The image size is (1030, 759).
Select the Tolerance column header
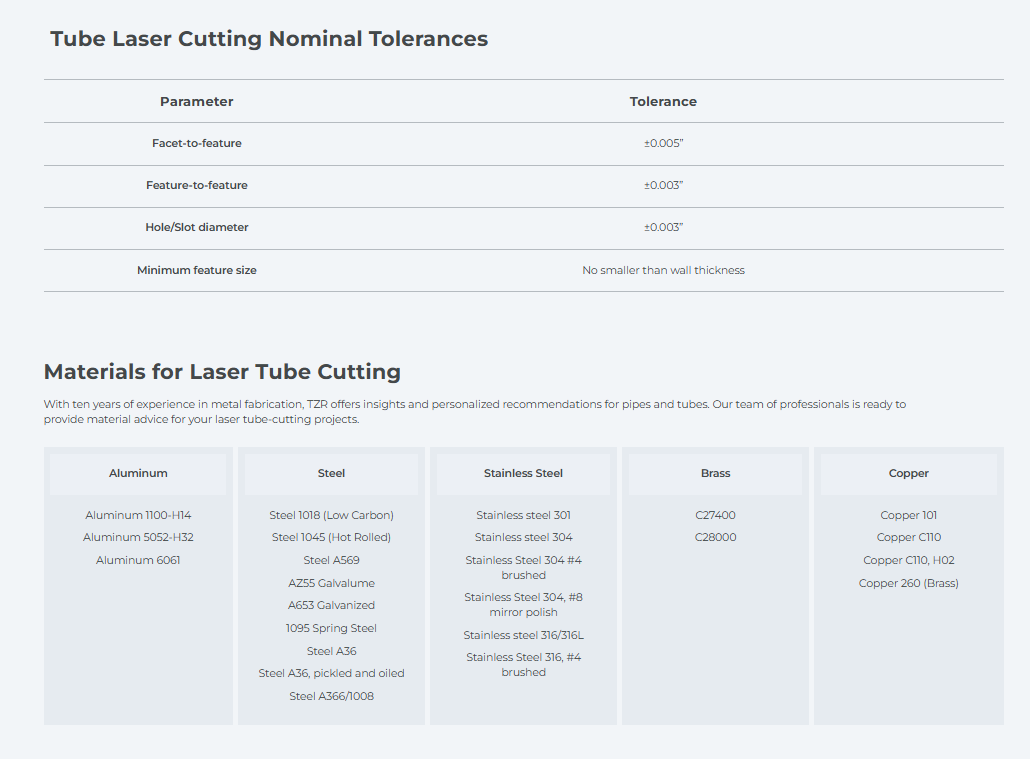click(x=663, y=102)
